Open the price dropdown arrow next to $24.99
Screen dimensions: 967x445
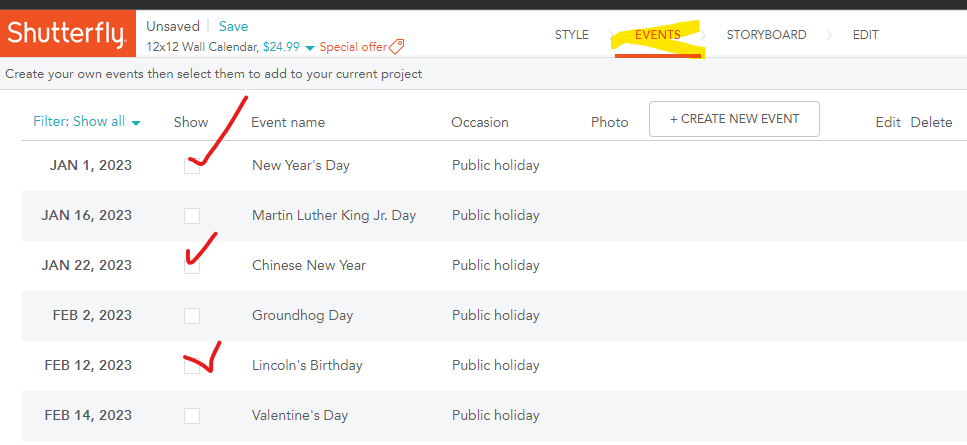pos(310,48)
